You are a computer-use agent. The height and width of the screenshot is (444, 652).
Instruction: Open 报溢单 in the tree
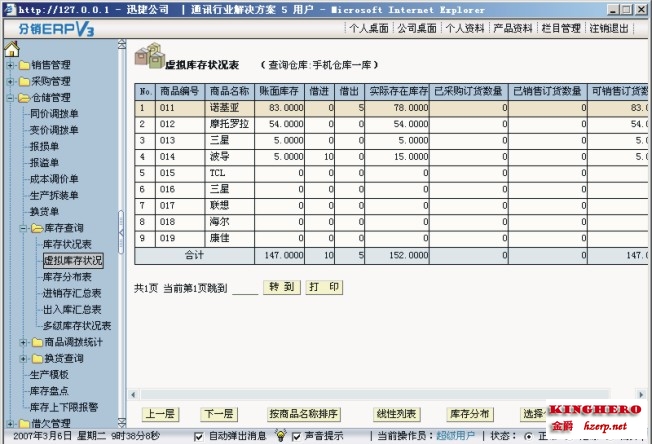(44, 163)
